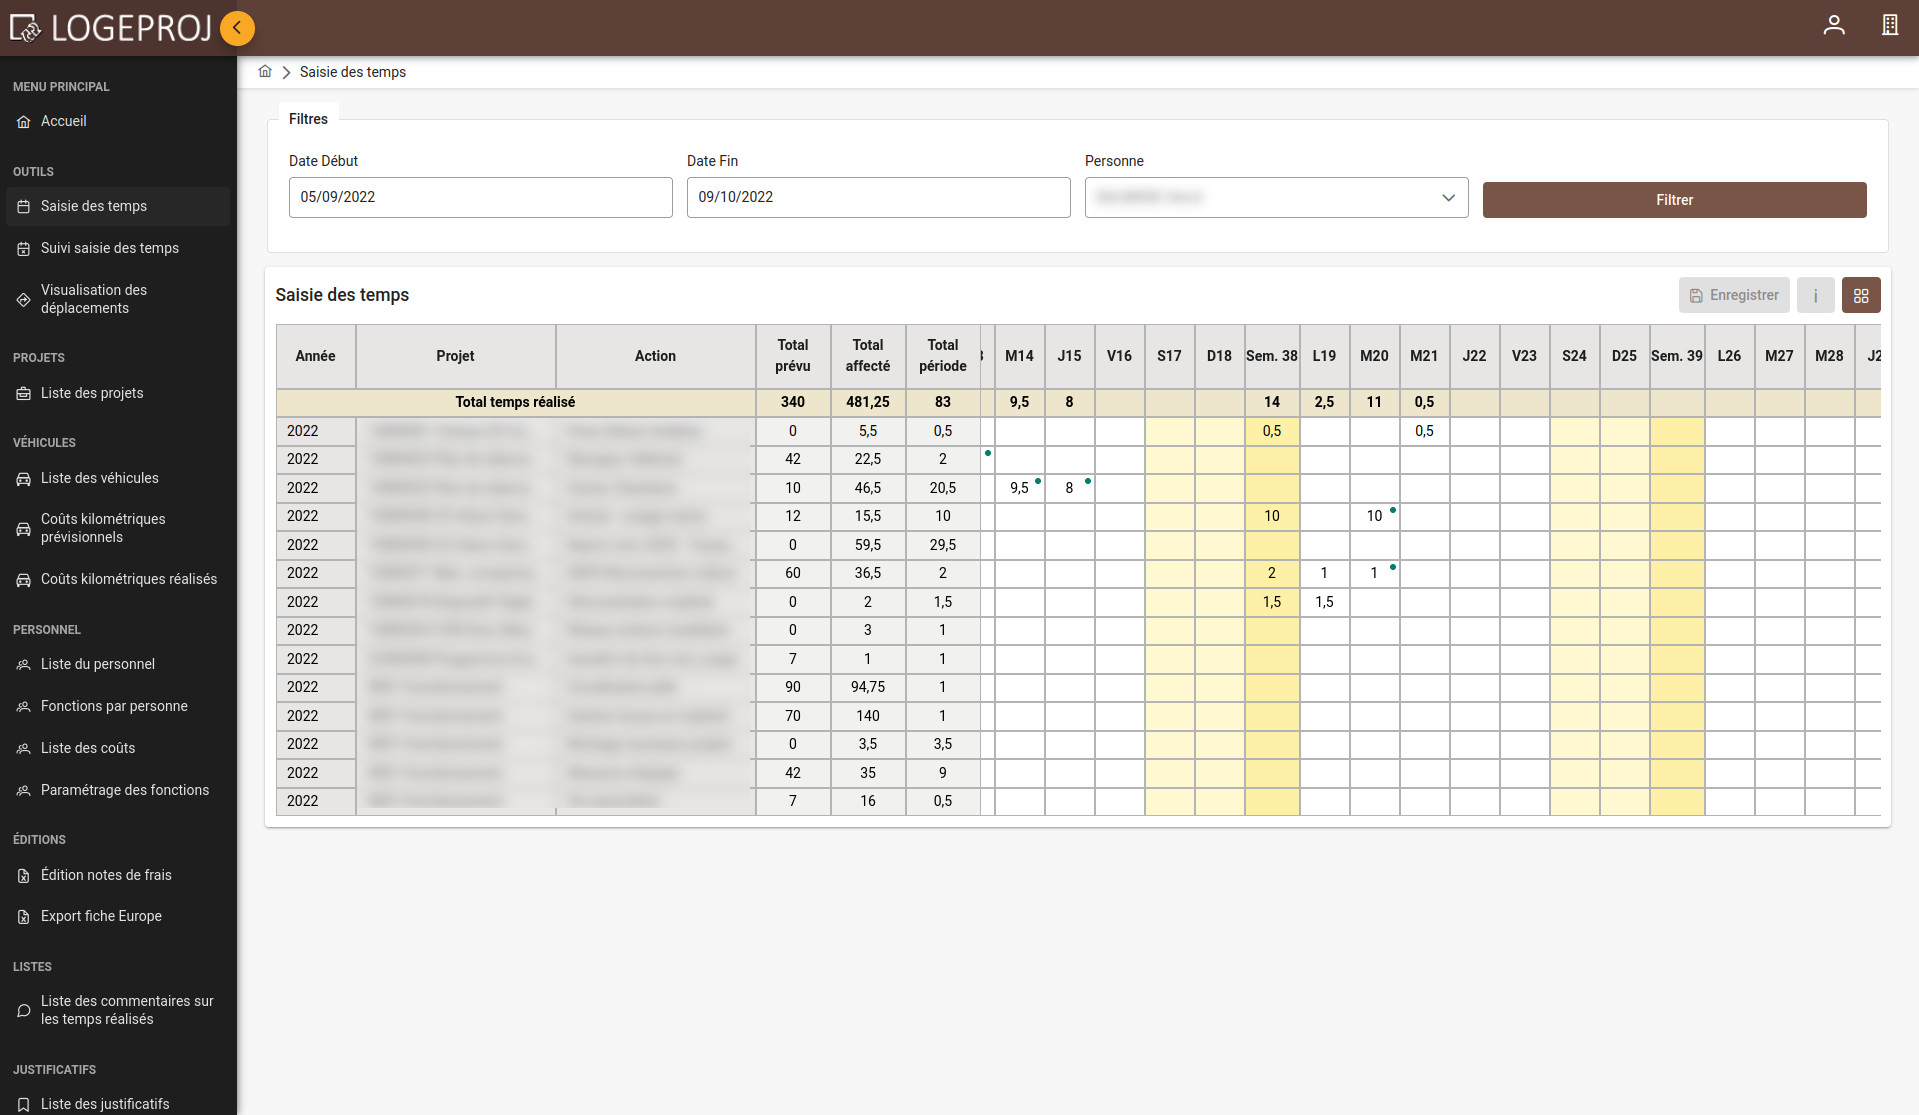Viewport: 1919px width, 1115px height.
Task: Click the building icon in the top bar
Action: click(1889, 26)
